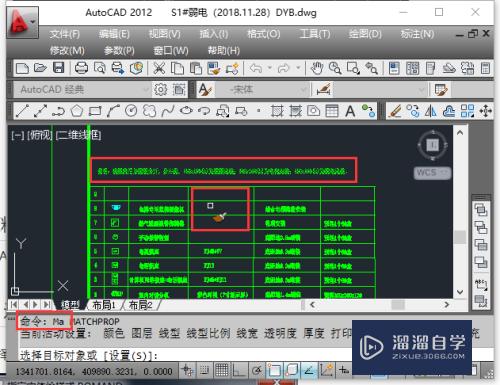This screenshot has height=385, width=500.
Task: Click the Erase tool icon
Action: pyautogui.click(x=395, y=111)
